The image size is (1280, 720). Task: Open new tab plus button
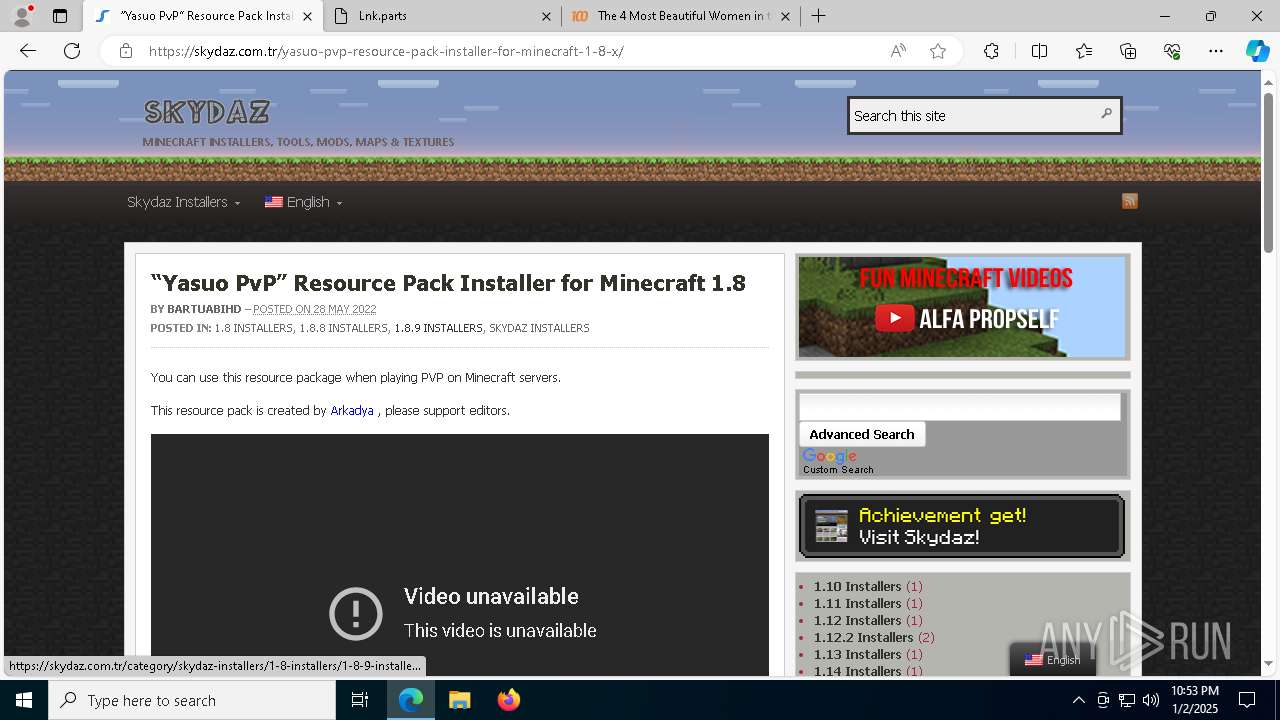[x=818, y=16]
